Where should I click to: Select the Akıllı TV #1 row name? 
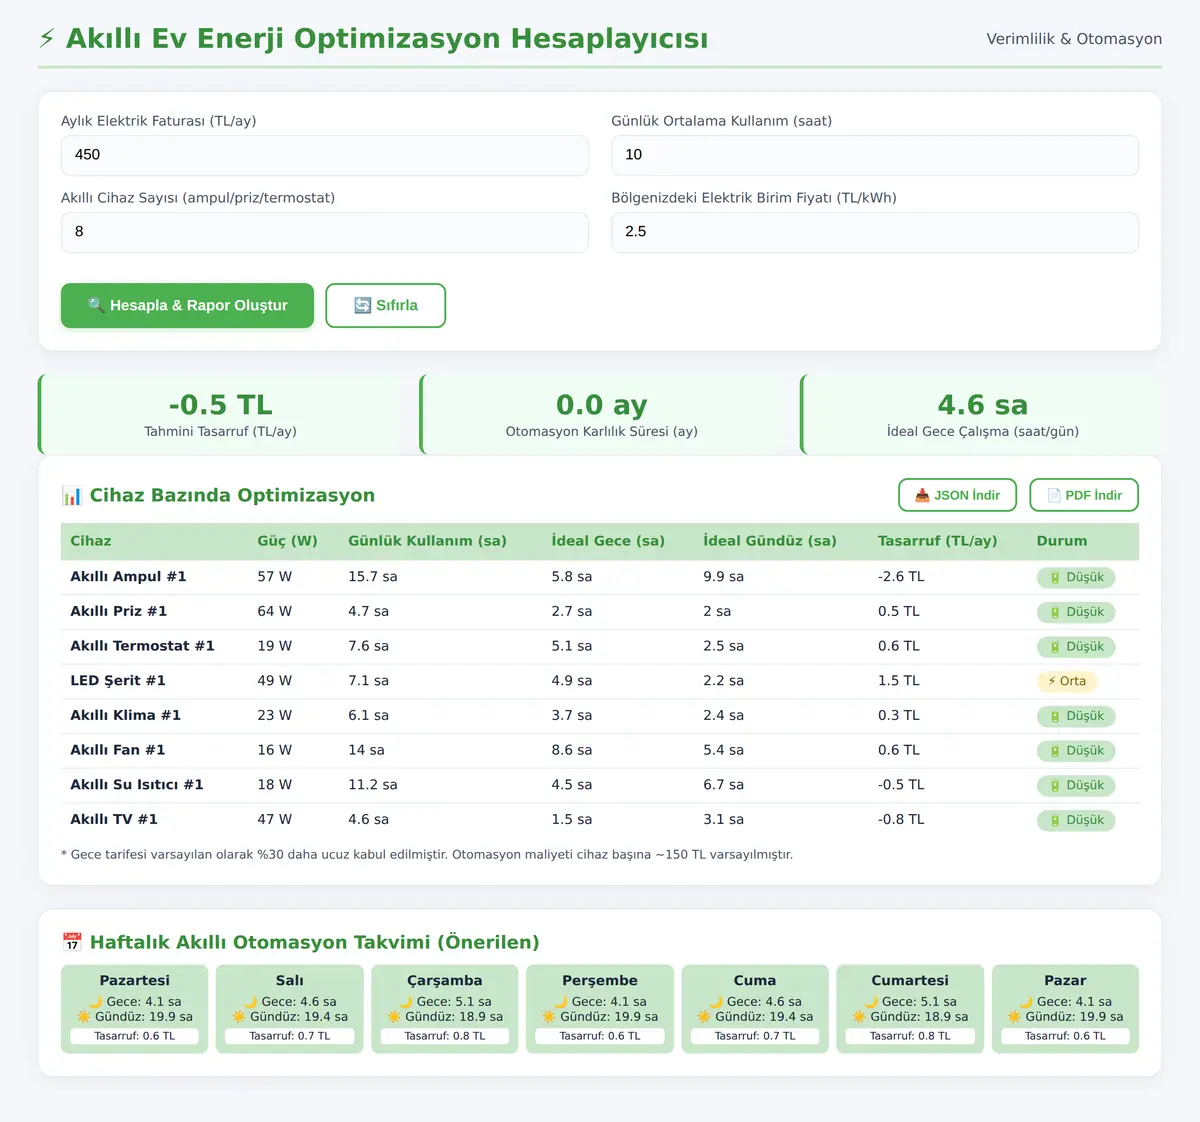click(x=114, y=819)
